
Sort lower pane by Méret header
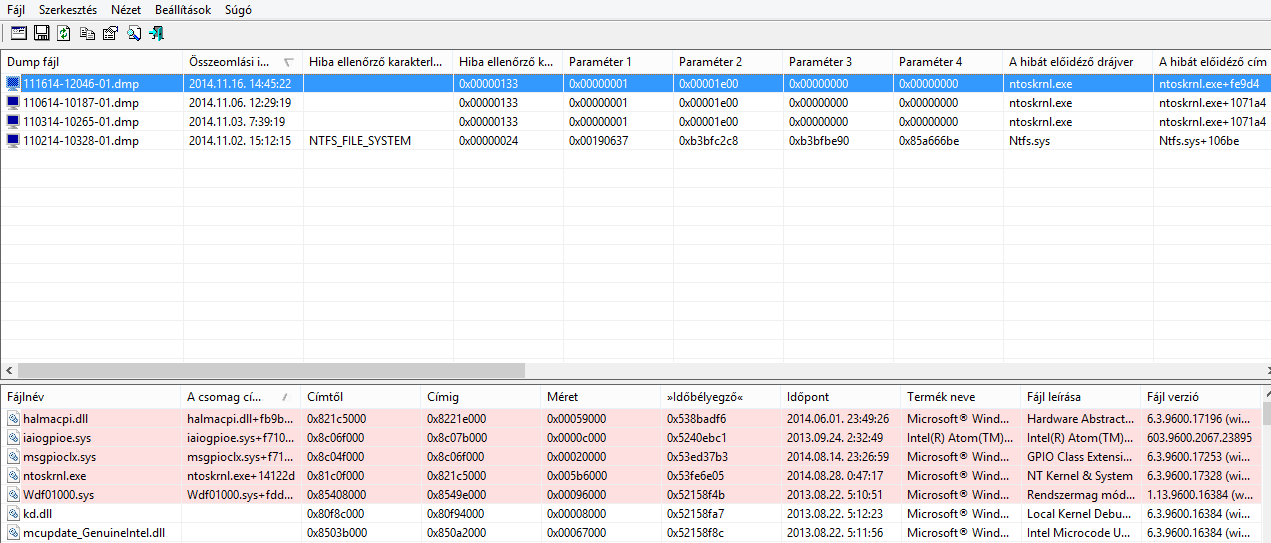600,397
